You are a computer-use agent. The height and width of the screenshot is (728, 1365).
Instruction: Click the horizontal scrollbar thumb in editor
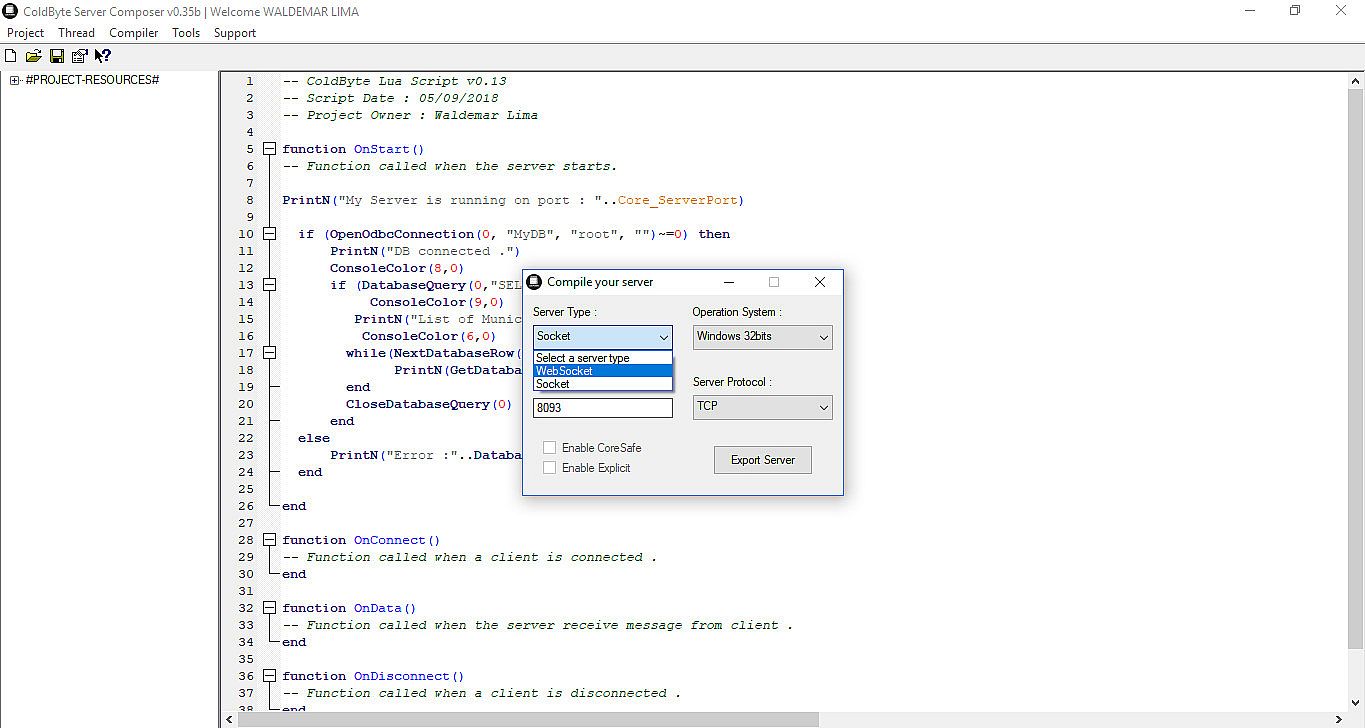pyautogui.click(x=528, y=719)
